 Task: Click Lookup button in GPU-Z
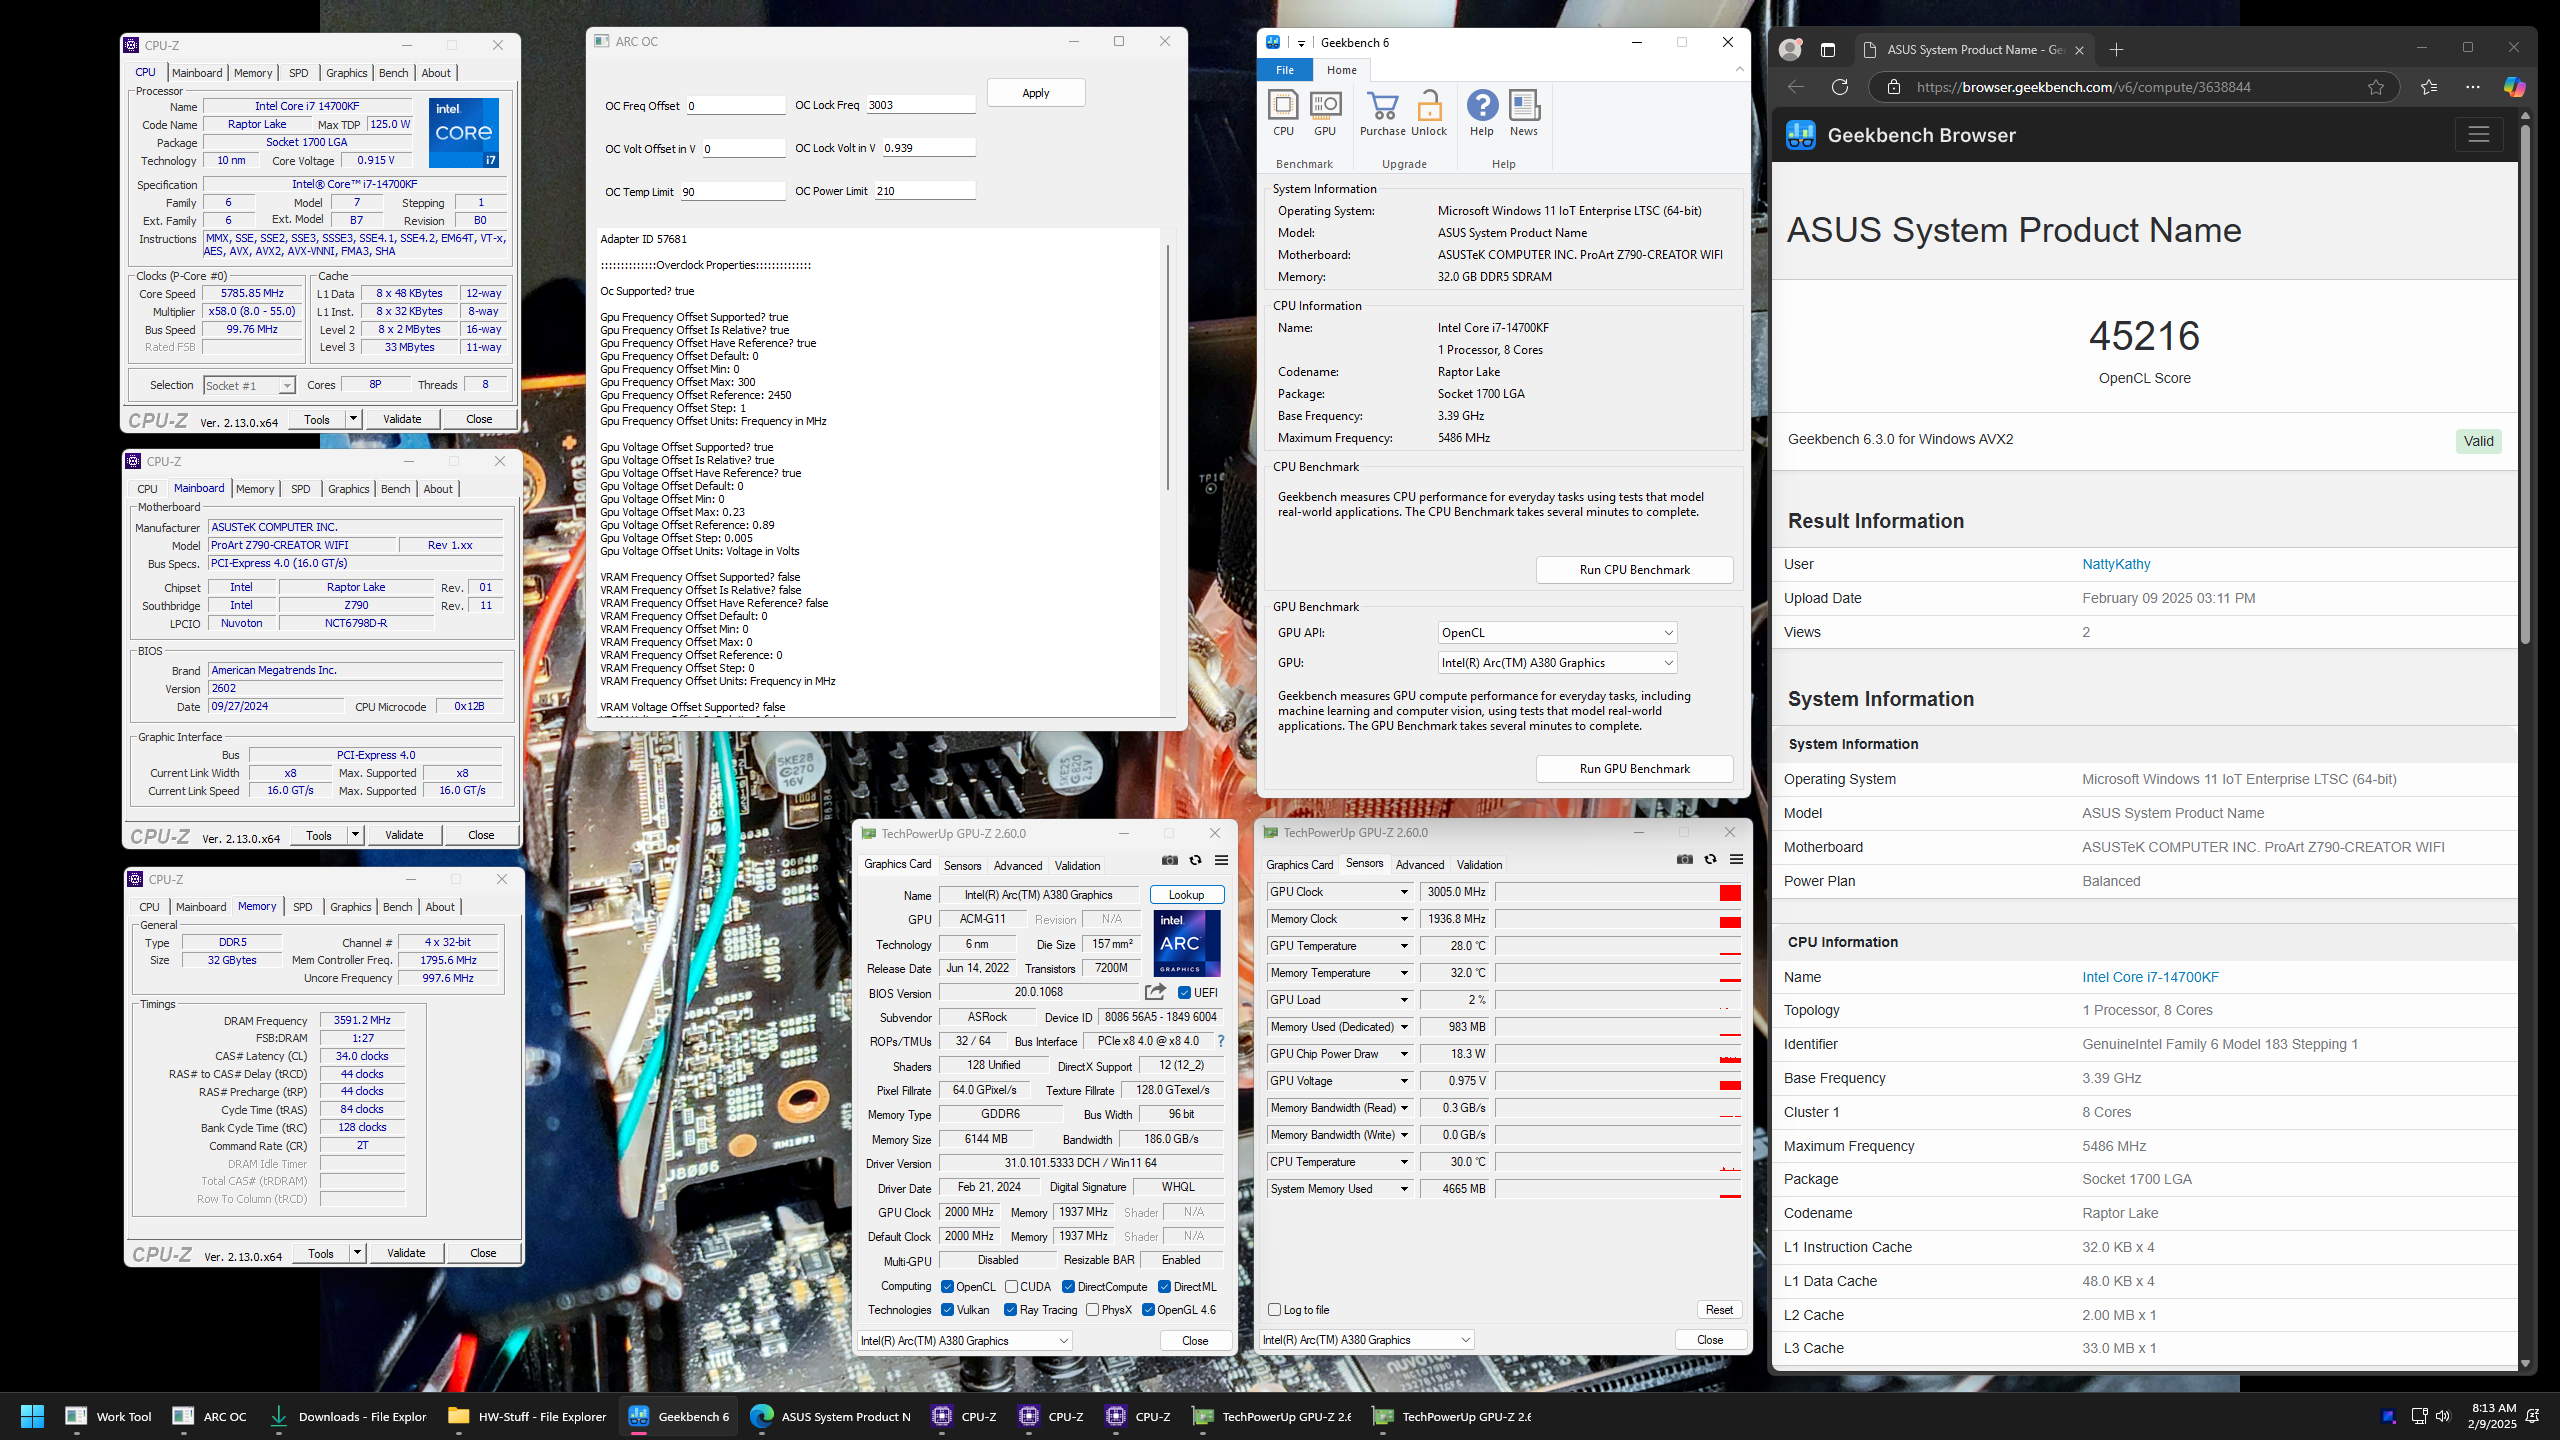(x=1186, y=895)
